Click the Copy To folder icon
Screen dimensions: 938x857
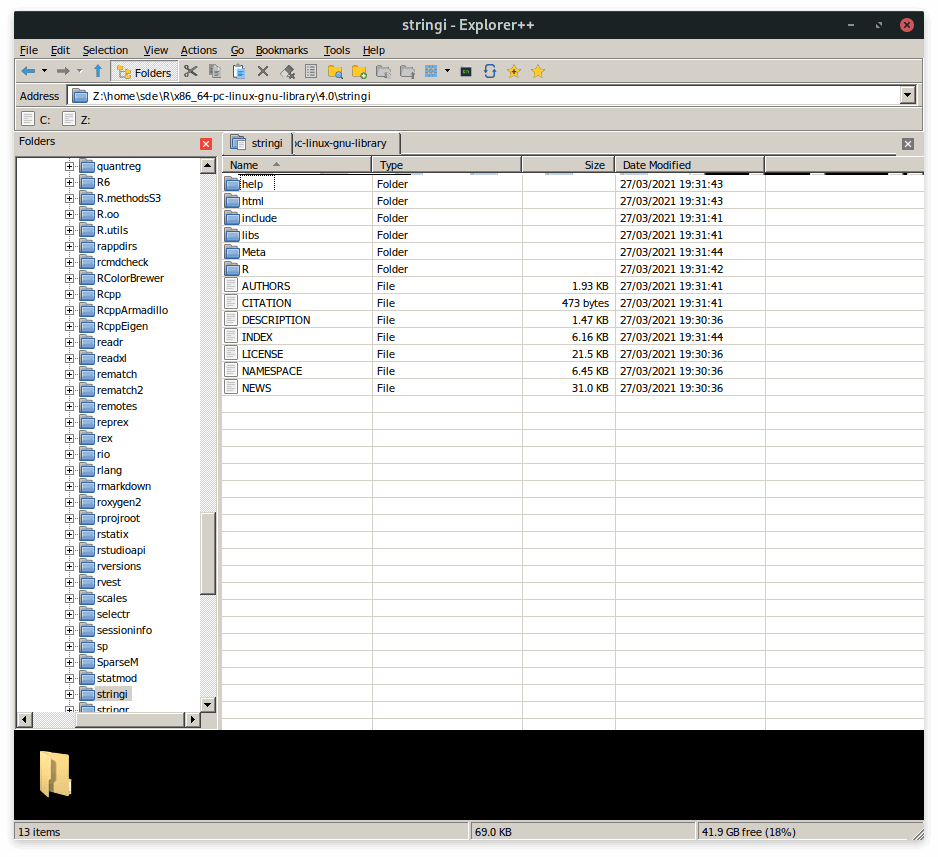pos(383,72)
